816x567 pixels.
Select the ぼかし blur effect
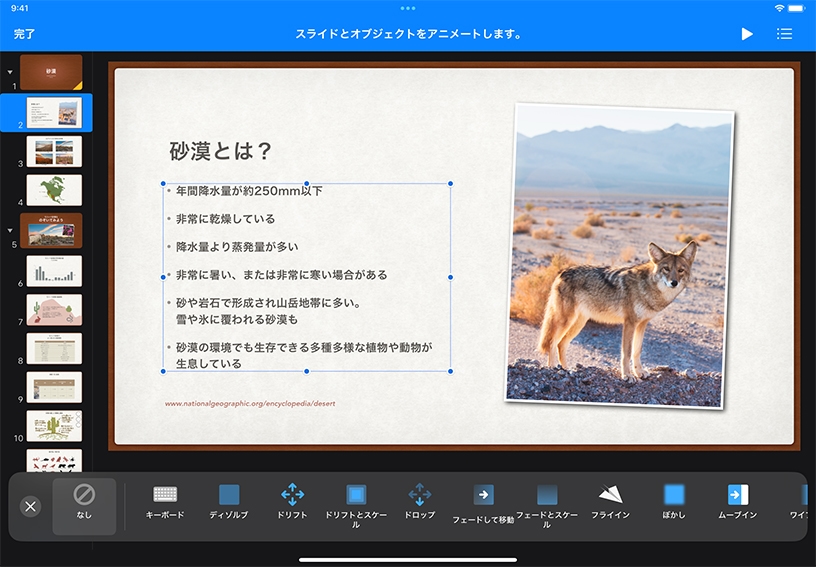coord(674,502)
